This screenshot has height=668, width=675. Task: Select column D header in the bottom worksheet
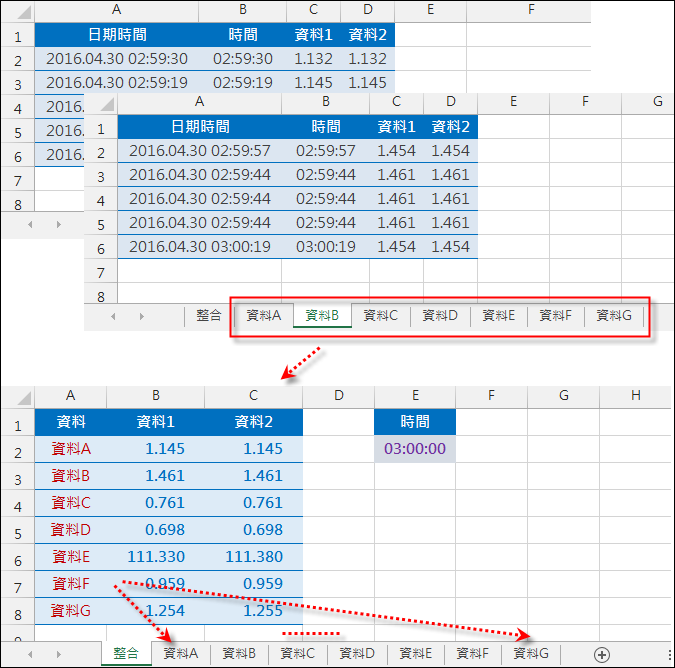point(339,396)
